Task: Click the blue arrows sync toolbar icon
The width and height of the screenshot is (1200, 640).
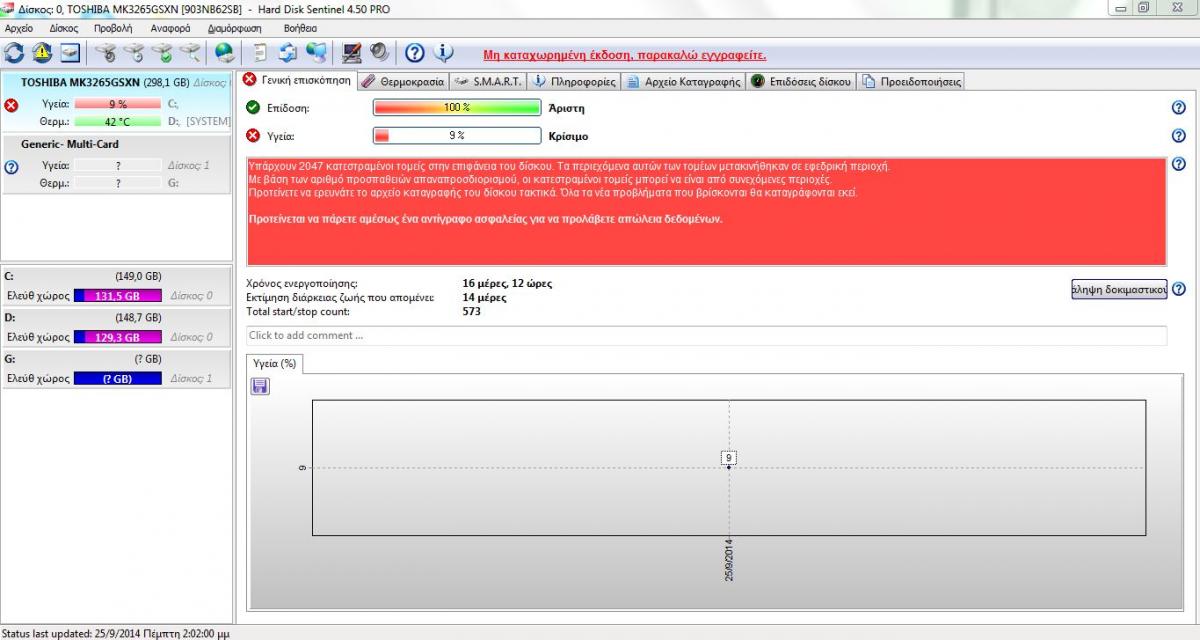Action: click(288, 52)
